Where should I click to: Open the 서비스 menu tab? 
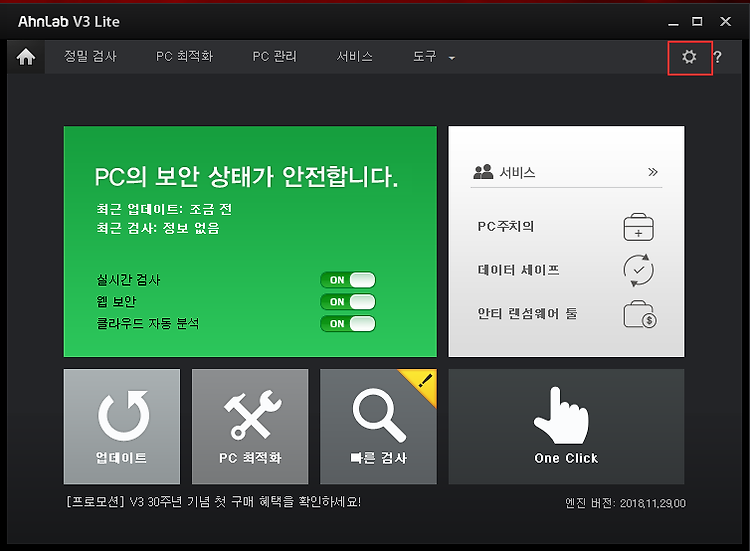coord(354,56)
